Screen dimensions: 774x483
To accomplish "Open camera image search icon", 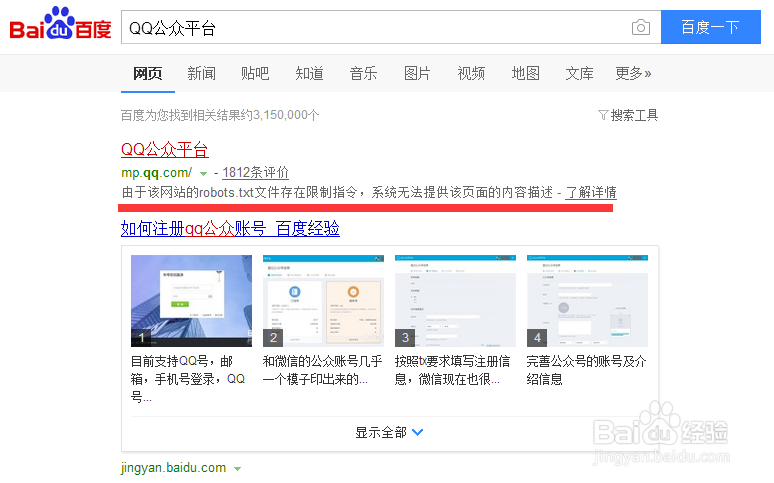I will tap(641, 27).
